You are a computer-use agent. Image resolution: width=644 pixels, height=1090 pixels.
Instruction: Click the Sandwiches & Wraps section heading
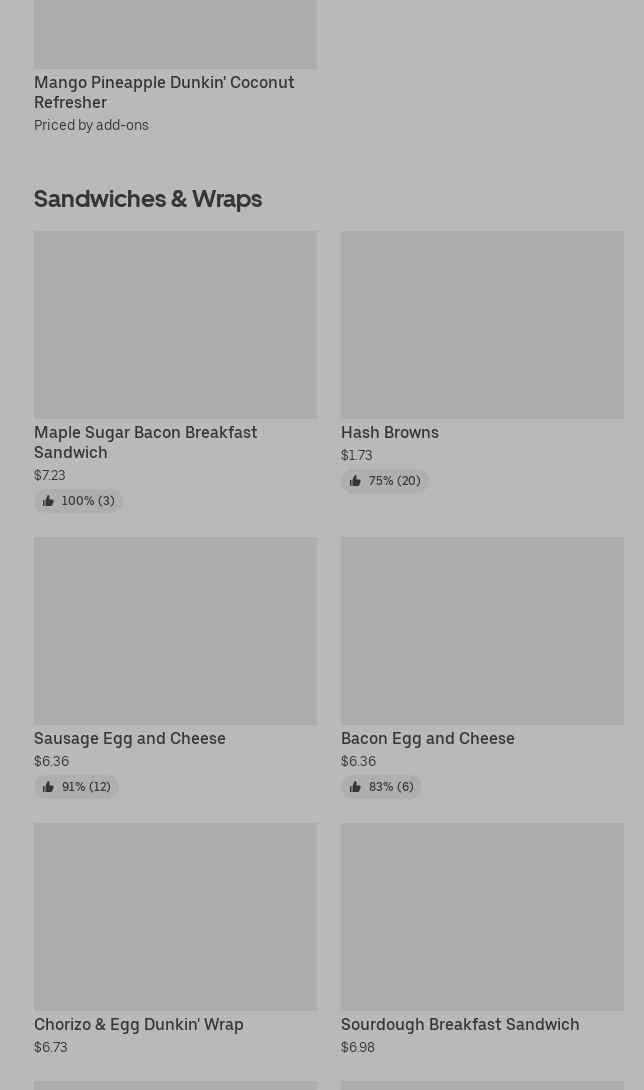click(148, 199)
